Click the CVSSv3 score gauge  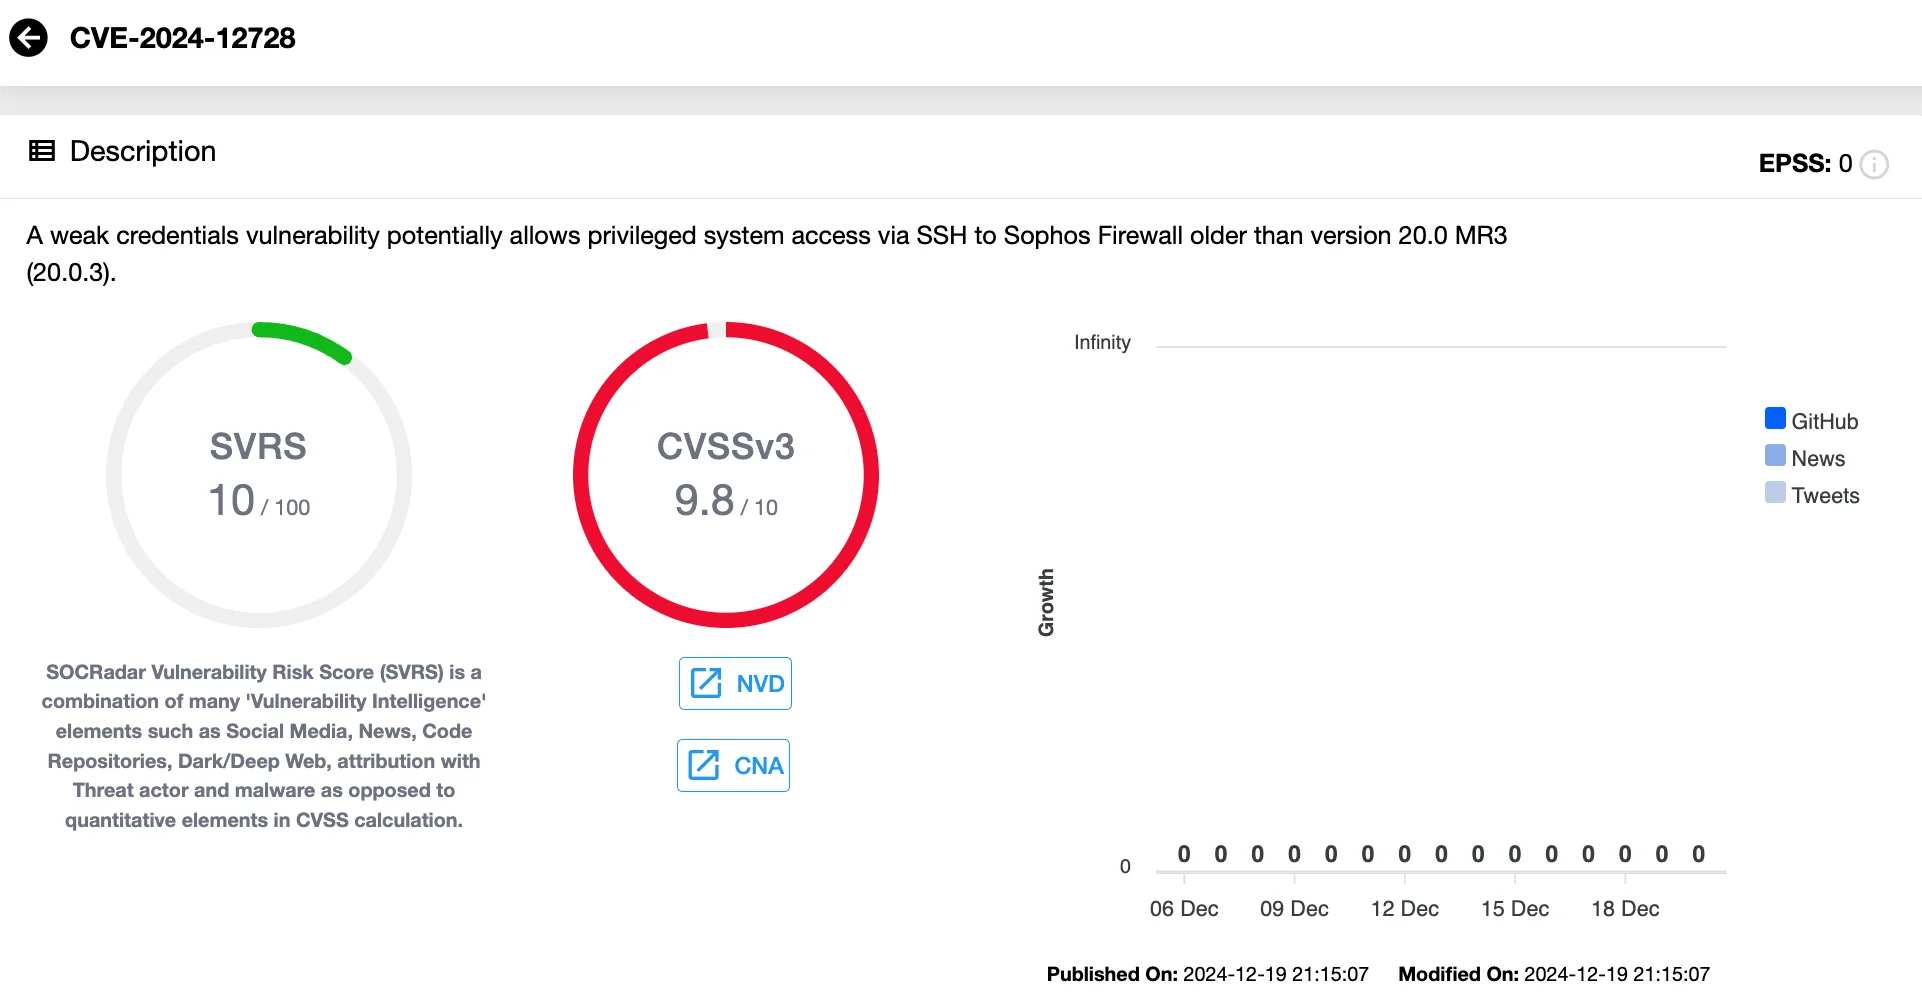[726, 475]
